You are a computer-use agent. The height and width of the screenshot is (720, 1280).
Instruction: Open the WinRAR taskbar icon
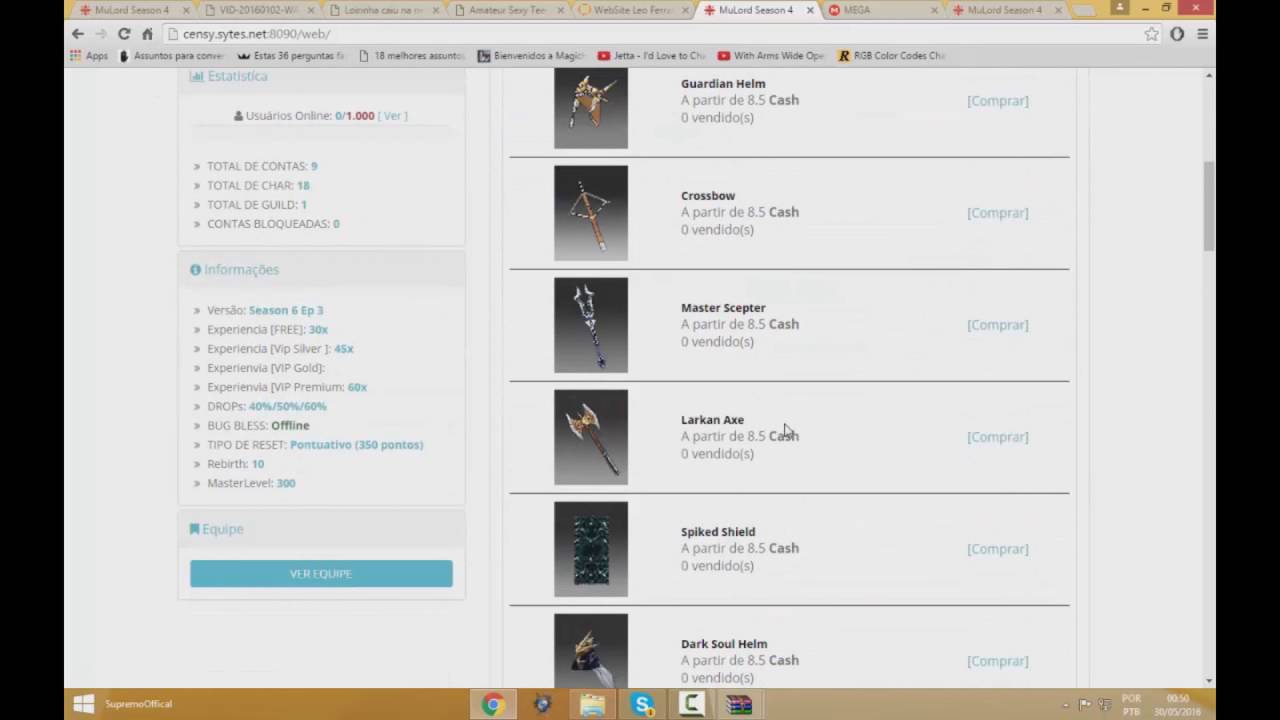tap(739, 704)
